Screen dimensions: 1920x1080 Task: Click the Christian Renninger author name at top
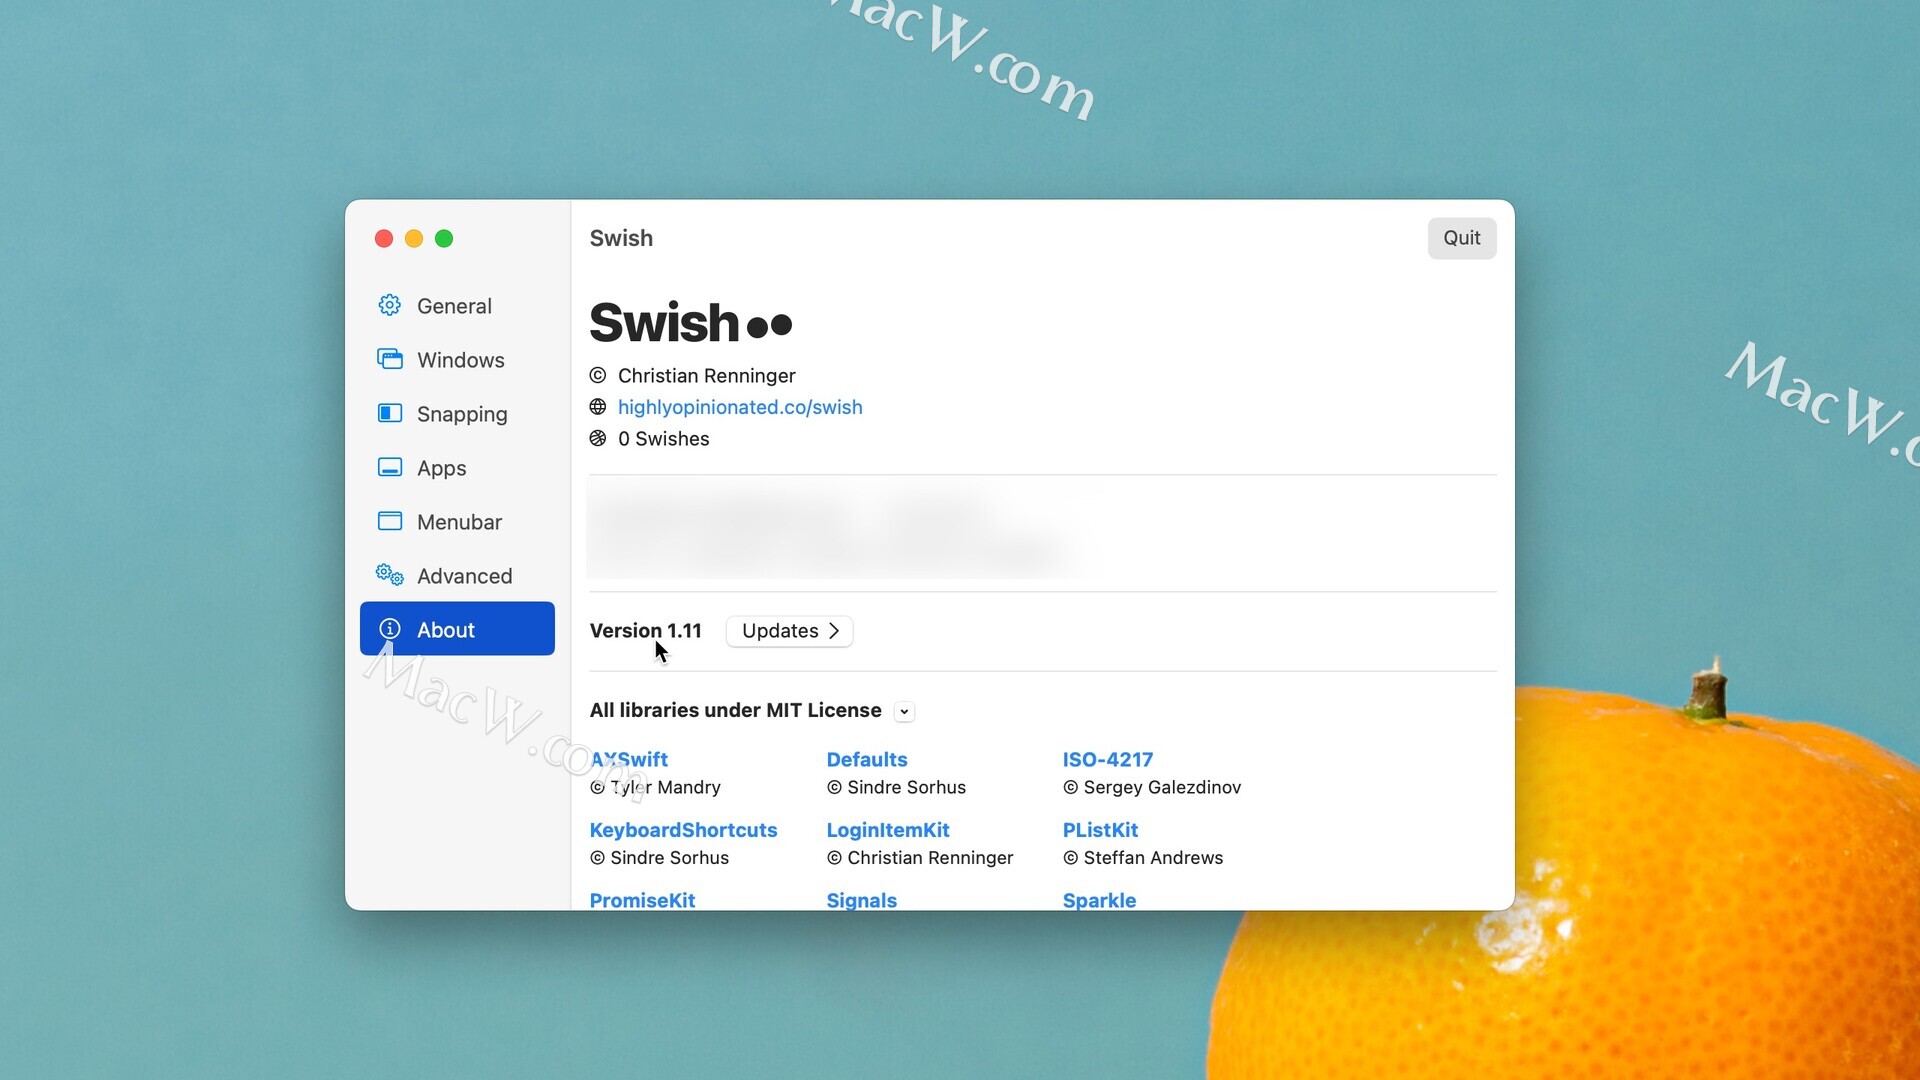point(707,376)
